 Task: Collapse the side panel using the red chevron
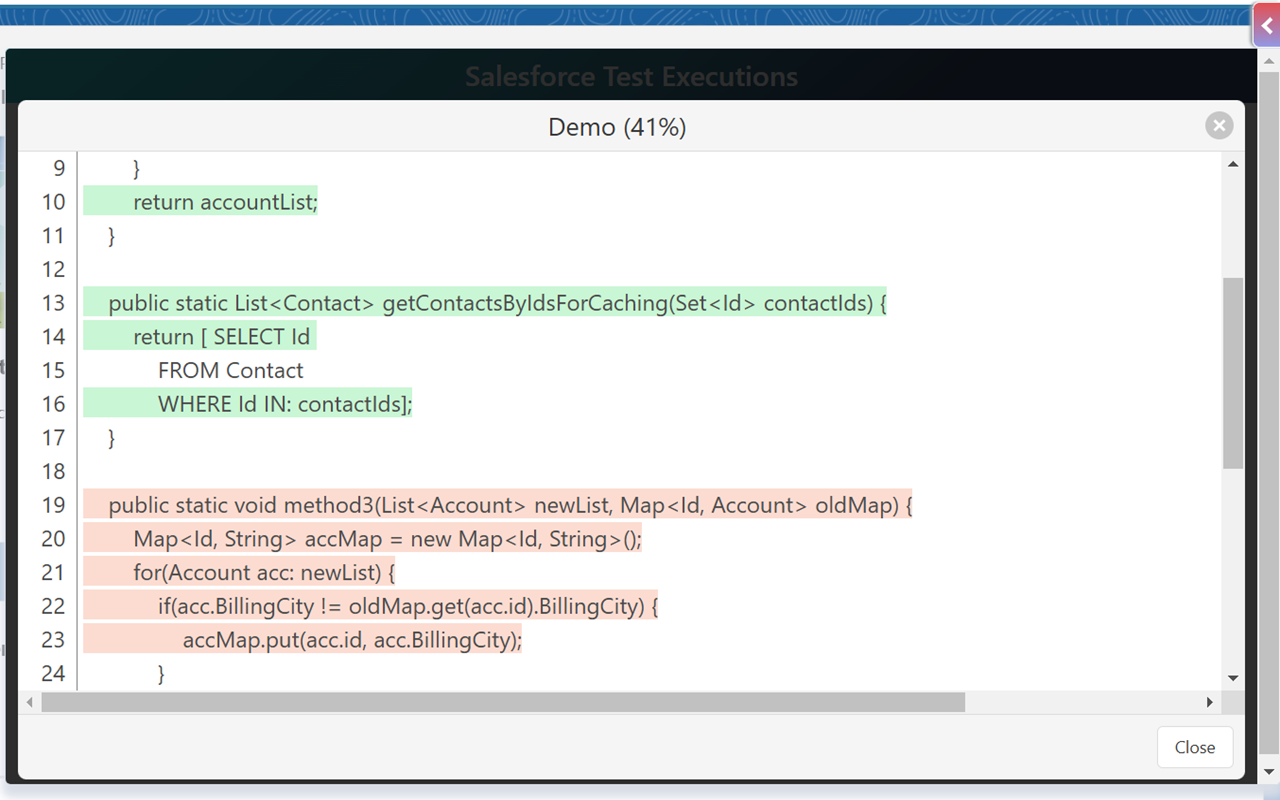click(1266, 24)
